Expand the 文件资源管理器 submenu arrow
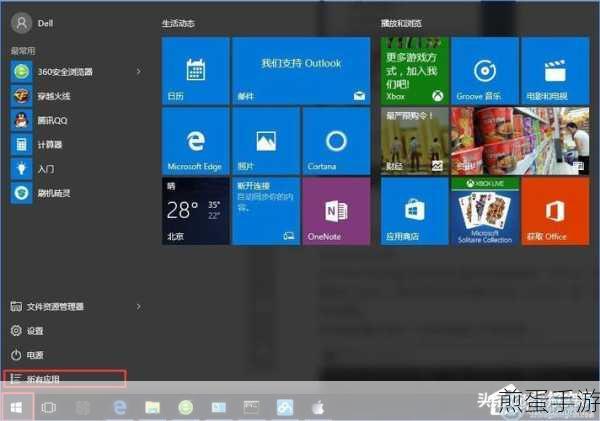The height and width of the screenshot is (421, 600). click(139, 307)
